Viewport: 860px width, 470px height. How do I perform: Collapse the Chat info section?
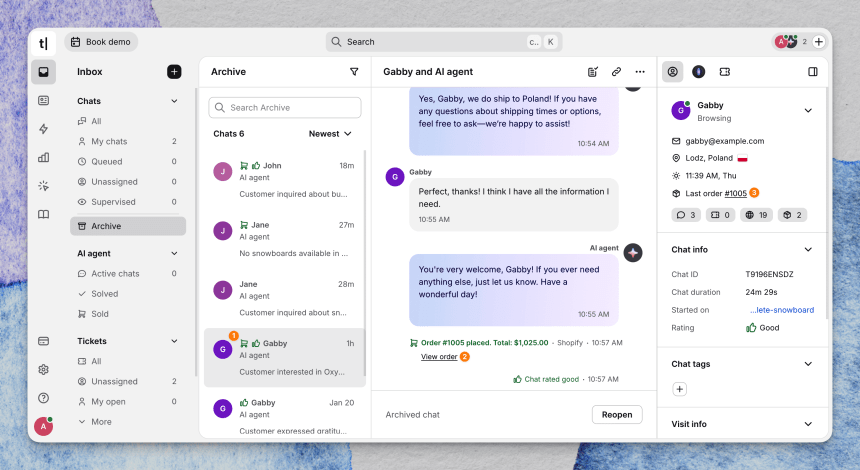click(x=808, y=250)
